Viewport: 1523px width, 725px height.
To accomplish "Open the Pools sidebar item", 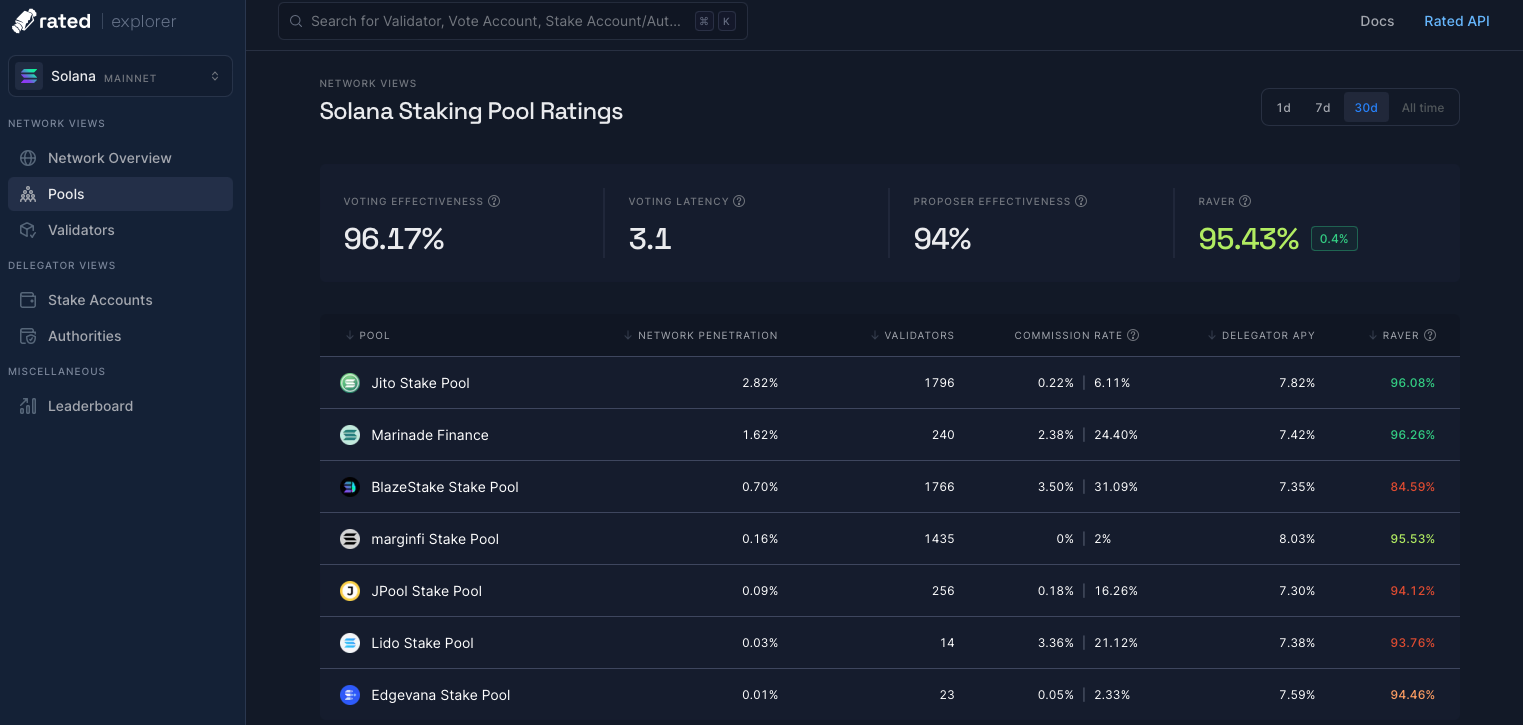I will [120, 194].
